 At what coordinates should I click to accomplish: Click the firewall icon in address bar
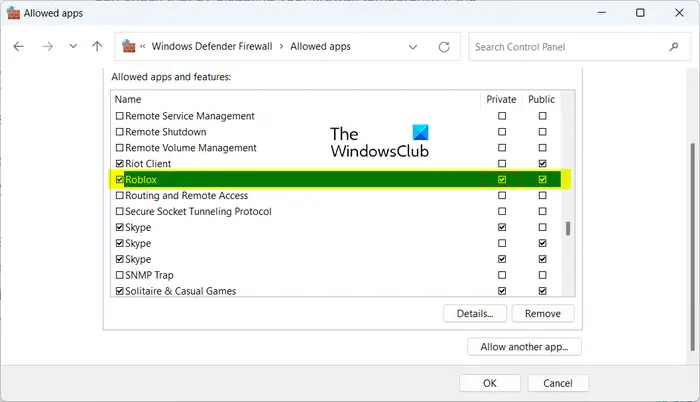[x=129, y=46]
